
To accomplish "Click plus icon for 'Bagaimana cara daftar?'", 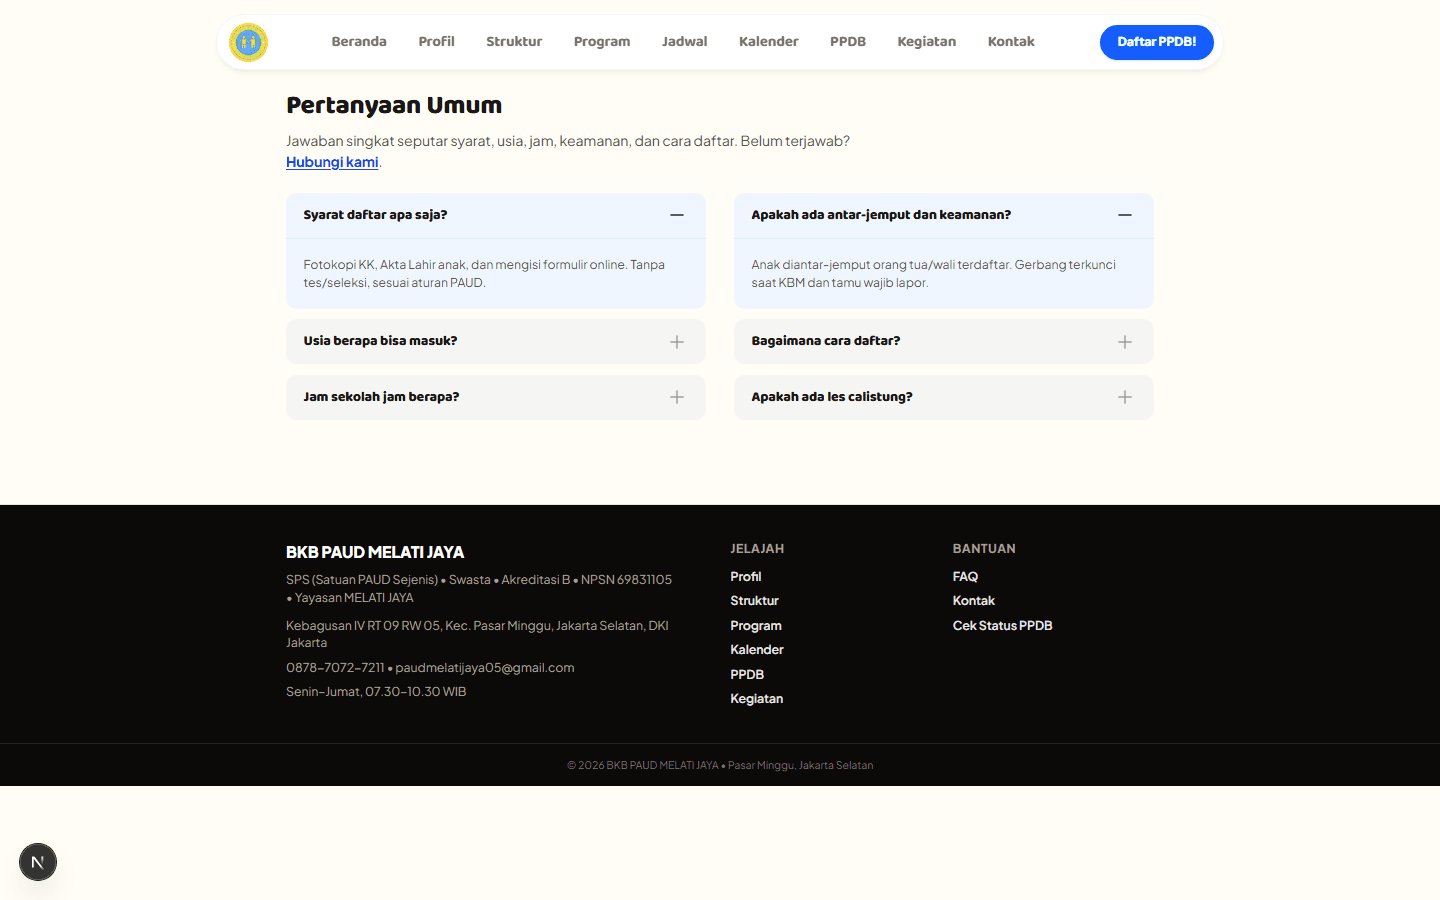I will click(x=1125, y=342).
